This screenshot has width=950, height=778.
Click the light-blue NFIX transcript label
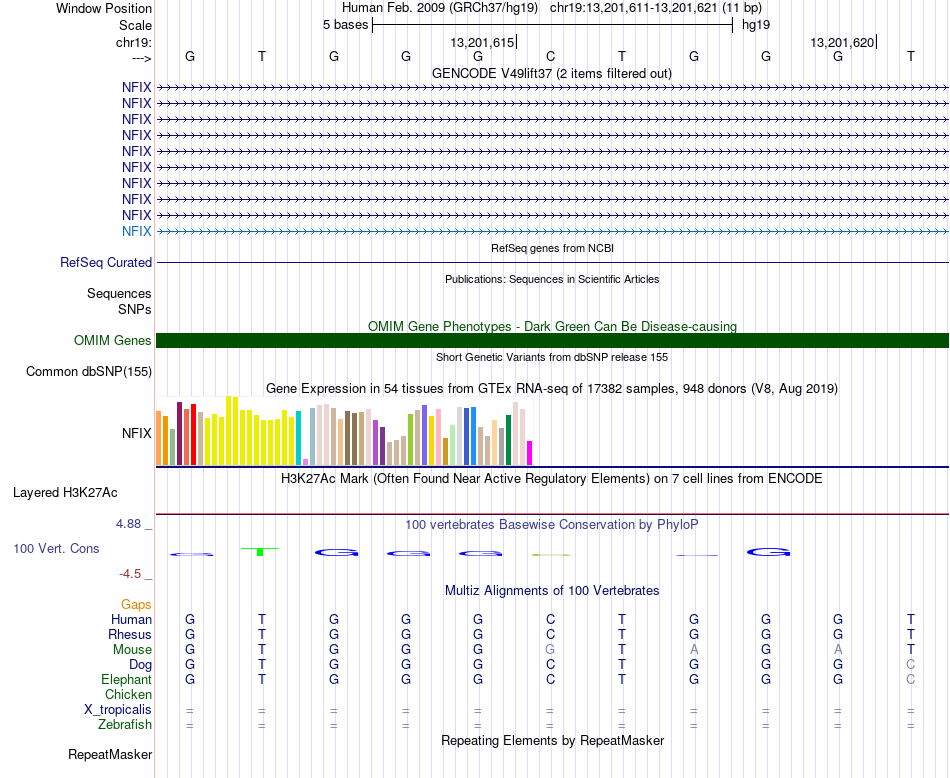tap(136, 231)
